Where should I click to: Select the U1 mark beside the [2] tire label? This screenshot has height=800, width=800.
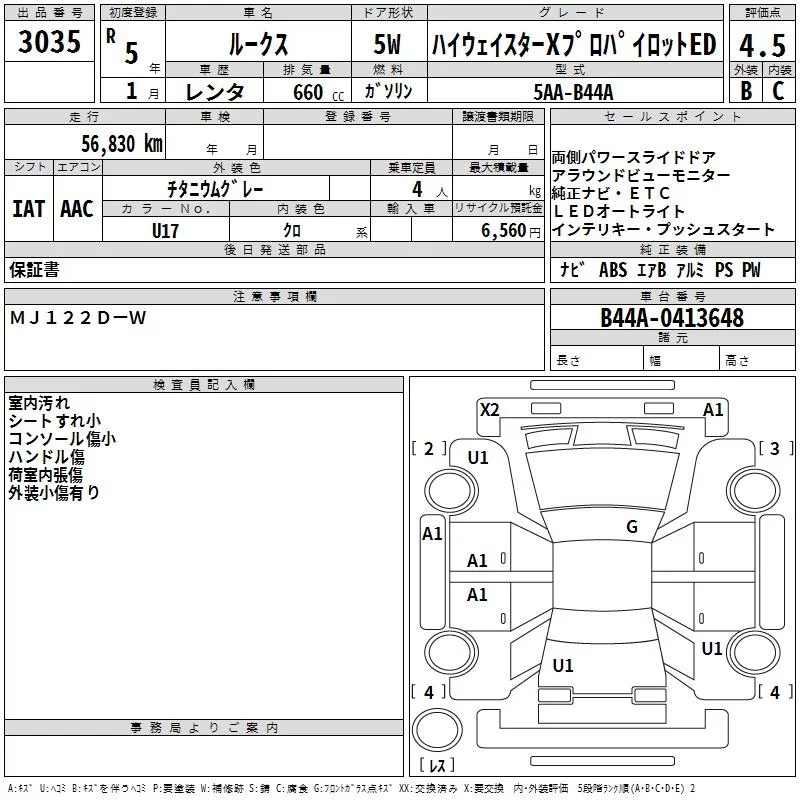point(478,458)
